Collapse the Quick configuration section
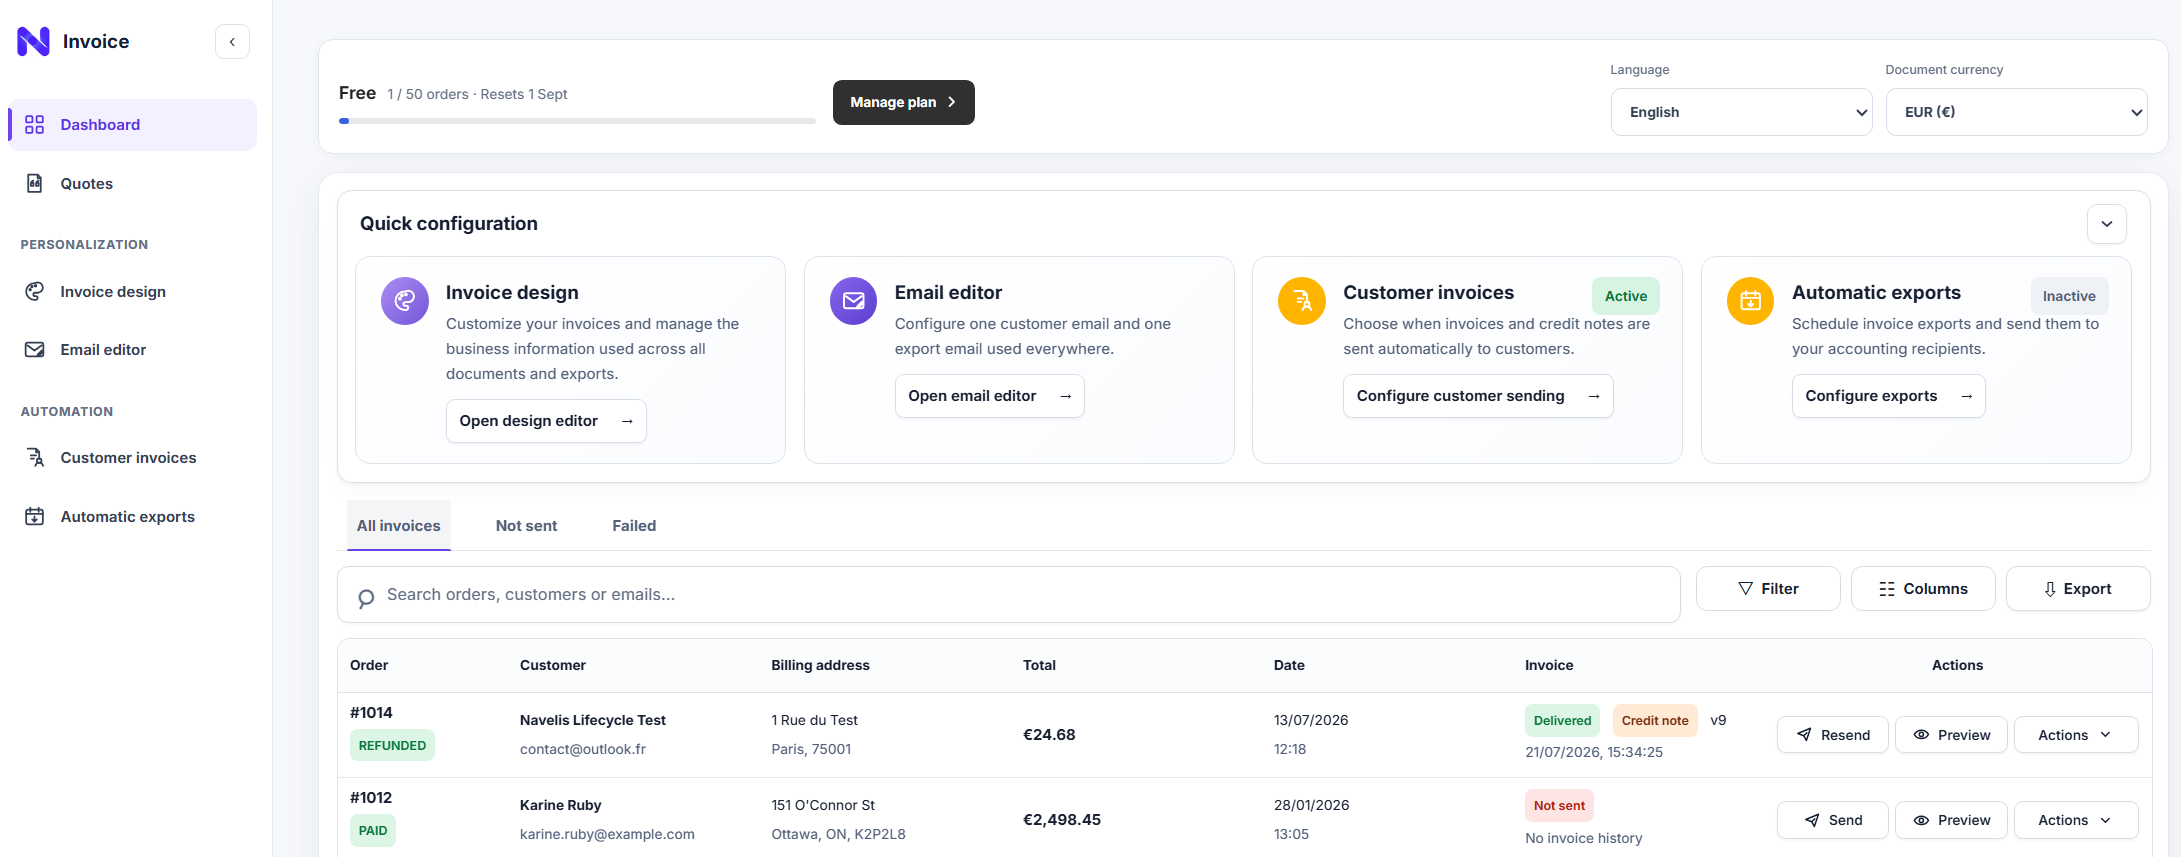2181x857 pixels. [x=2107, y=224]
